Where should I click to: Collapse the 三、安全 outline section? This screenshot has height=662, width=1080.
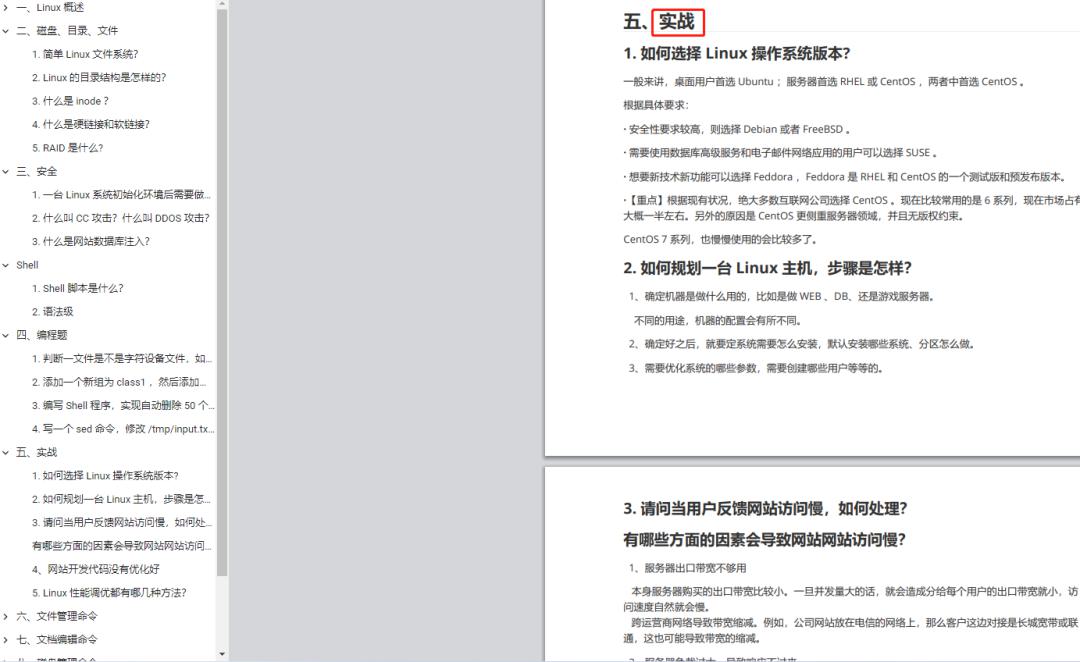6,172
